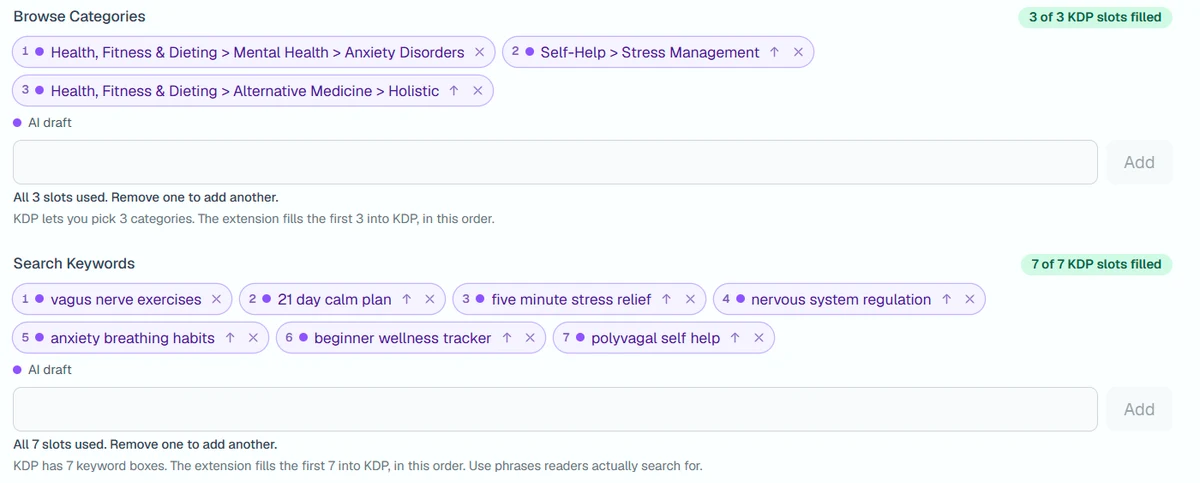Move Stress Management category up
This screenshot has height=483, width=1200.
pyautogui.click(x=774, y=52)
